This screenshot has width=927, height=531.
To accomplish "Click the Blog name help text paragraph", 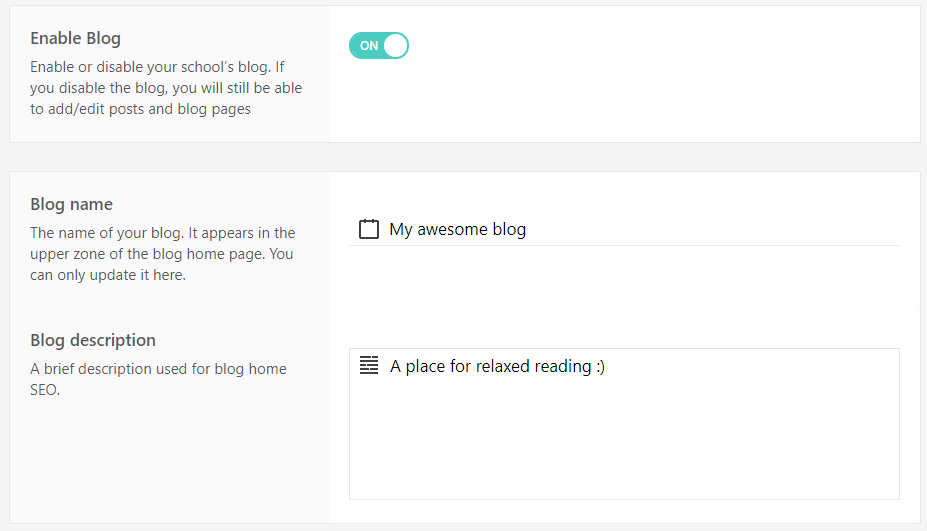I will (162, 254).
